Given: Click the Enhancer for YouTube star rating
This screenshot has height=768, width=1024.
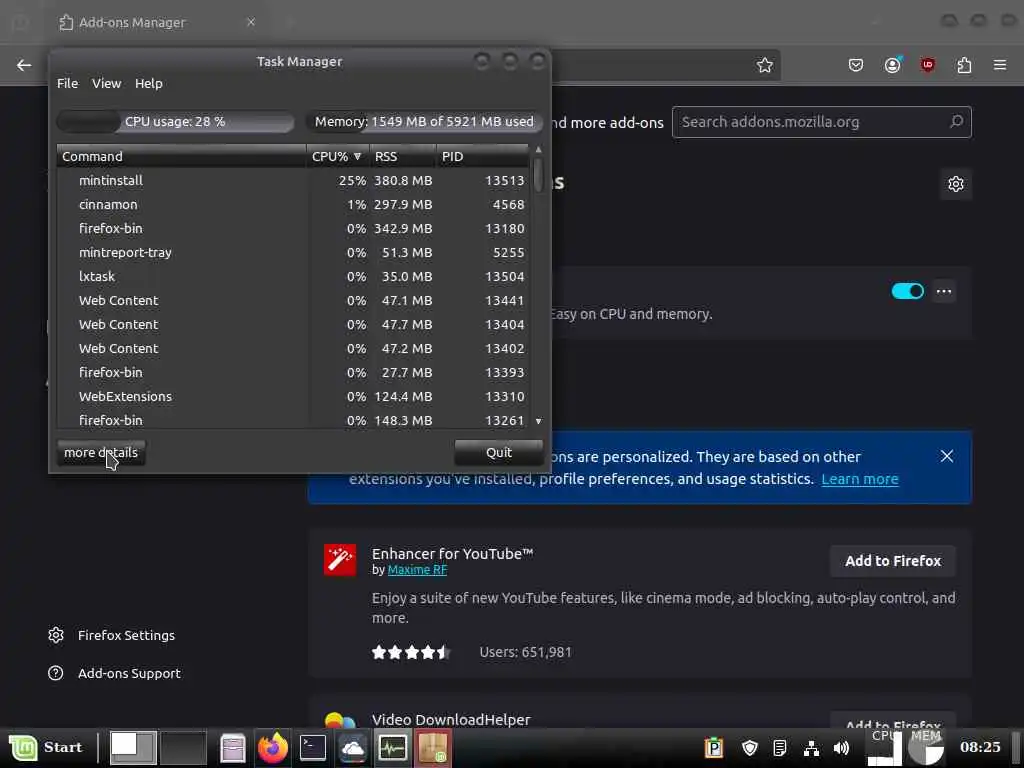Looking at the screenshot, I should (x=411, y=652).
